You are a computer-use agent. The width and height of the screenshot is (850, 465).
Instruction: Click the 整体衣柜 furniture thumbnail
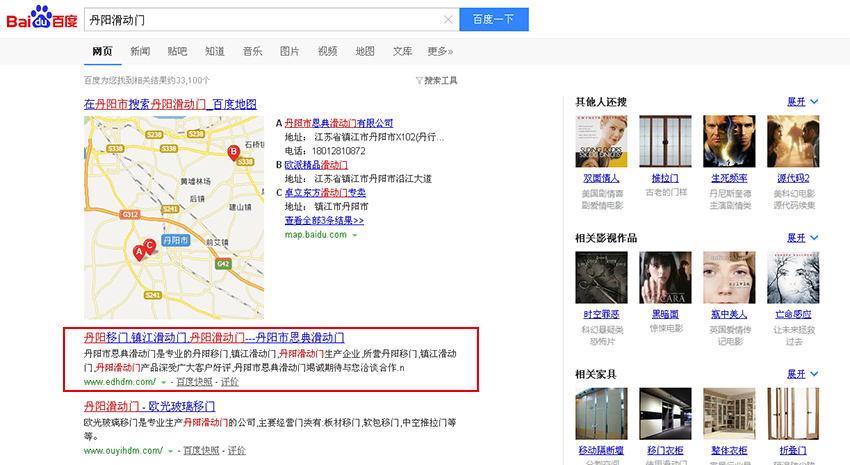tap(729, 413)
